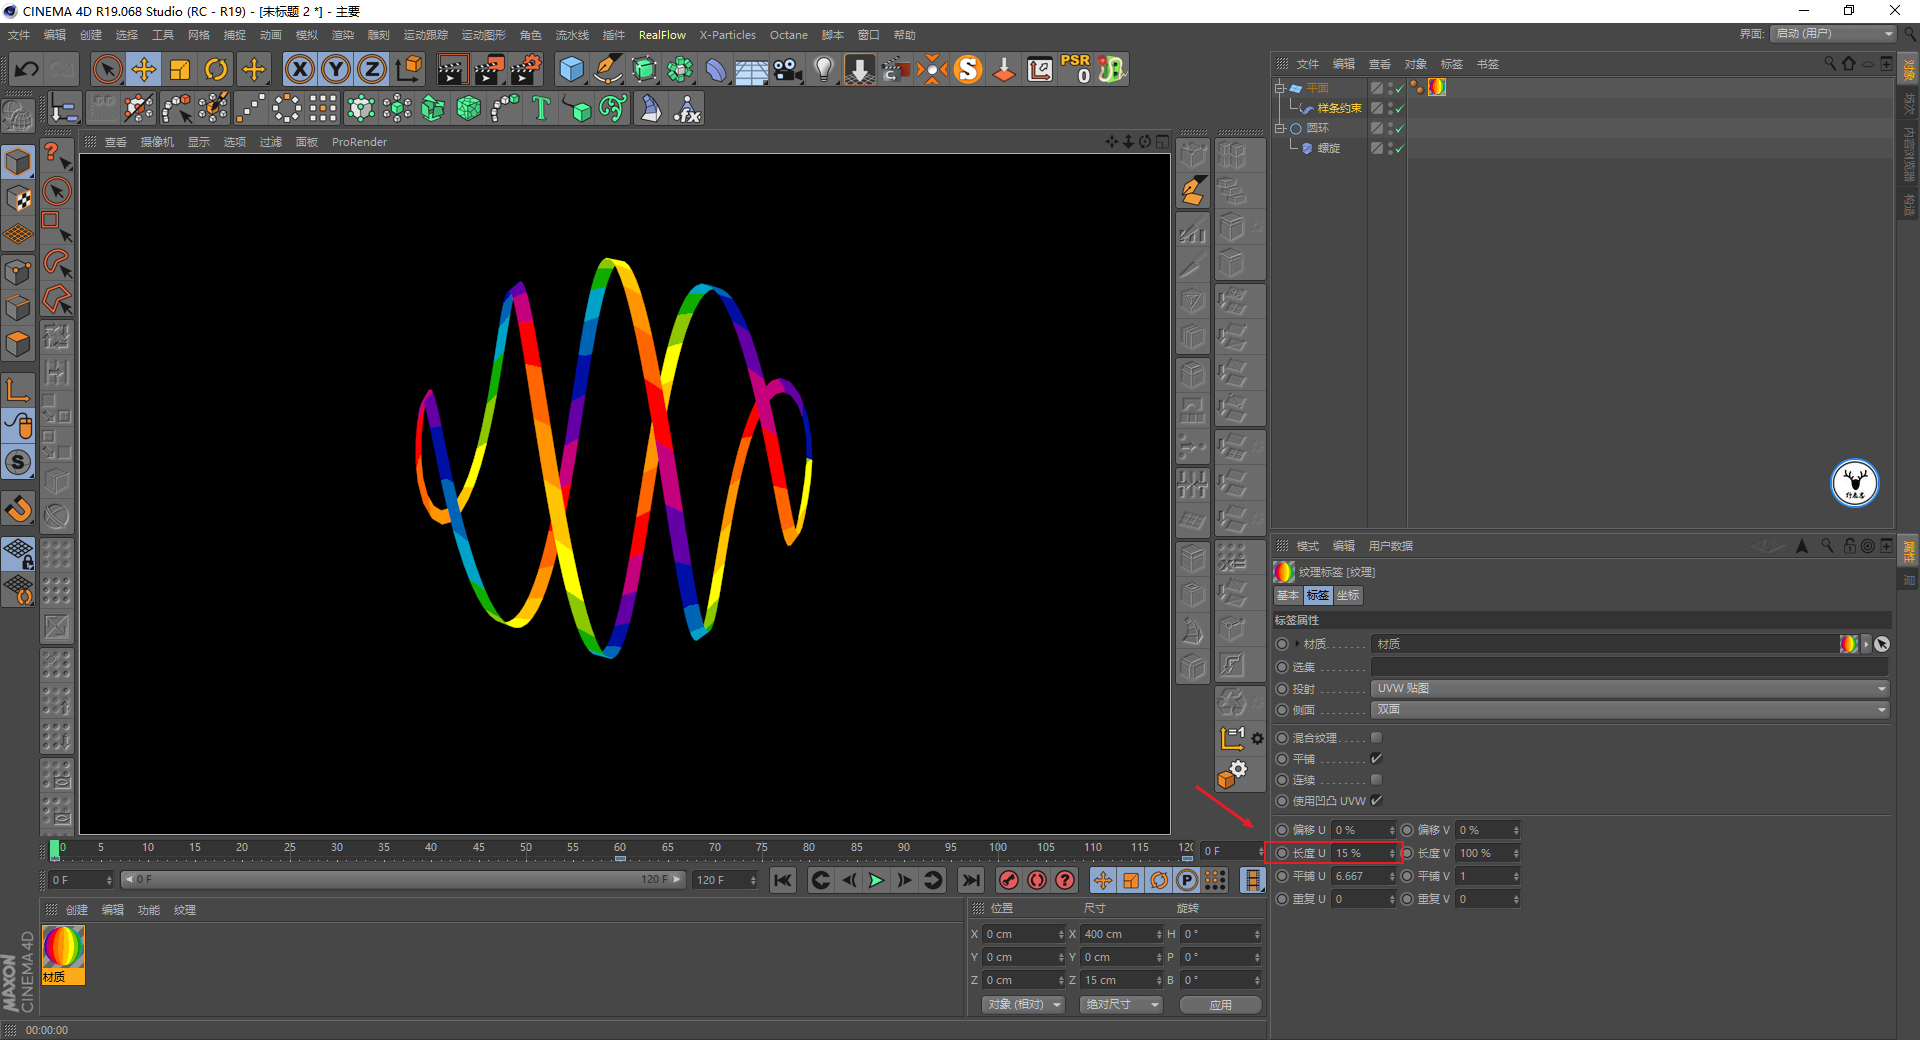Image resolution: width=1920 pixels, height=1040 pixels.
Task: Open 对象 (相对) coordinate dropdown
Action: pos(1023,1004)
